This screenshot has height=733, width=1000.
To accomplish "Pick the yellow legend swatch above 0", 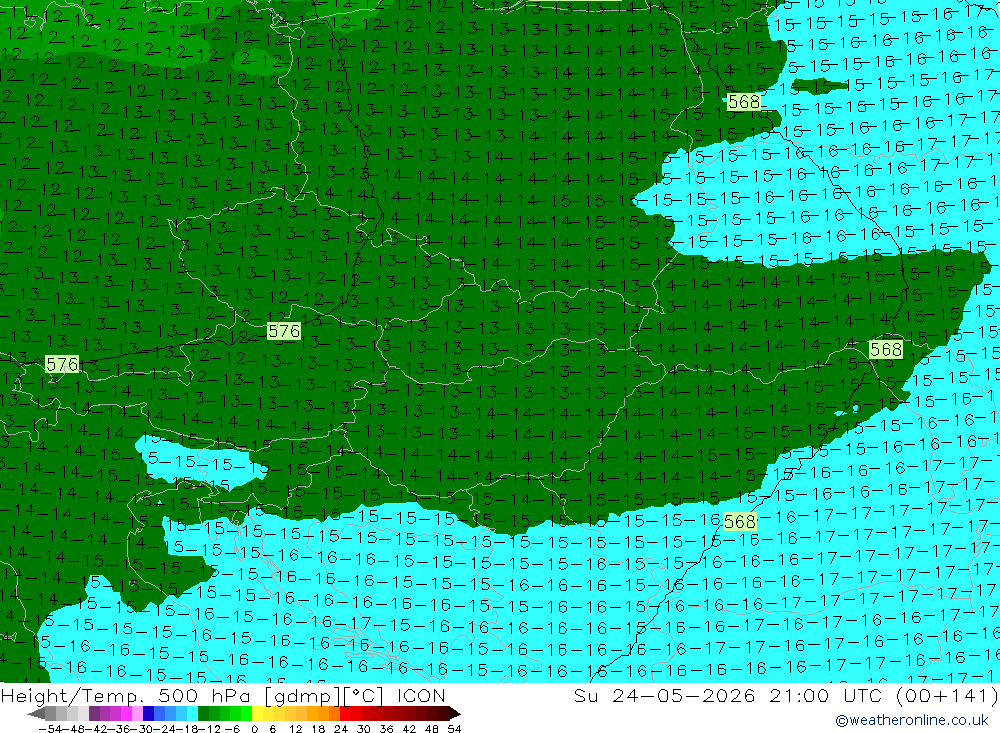I will pos(257,713).
